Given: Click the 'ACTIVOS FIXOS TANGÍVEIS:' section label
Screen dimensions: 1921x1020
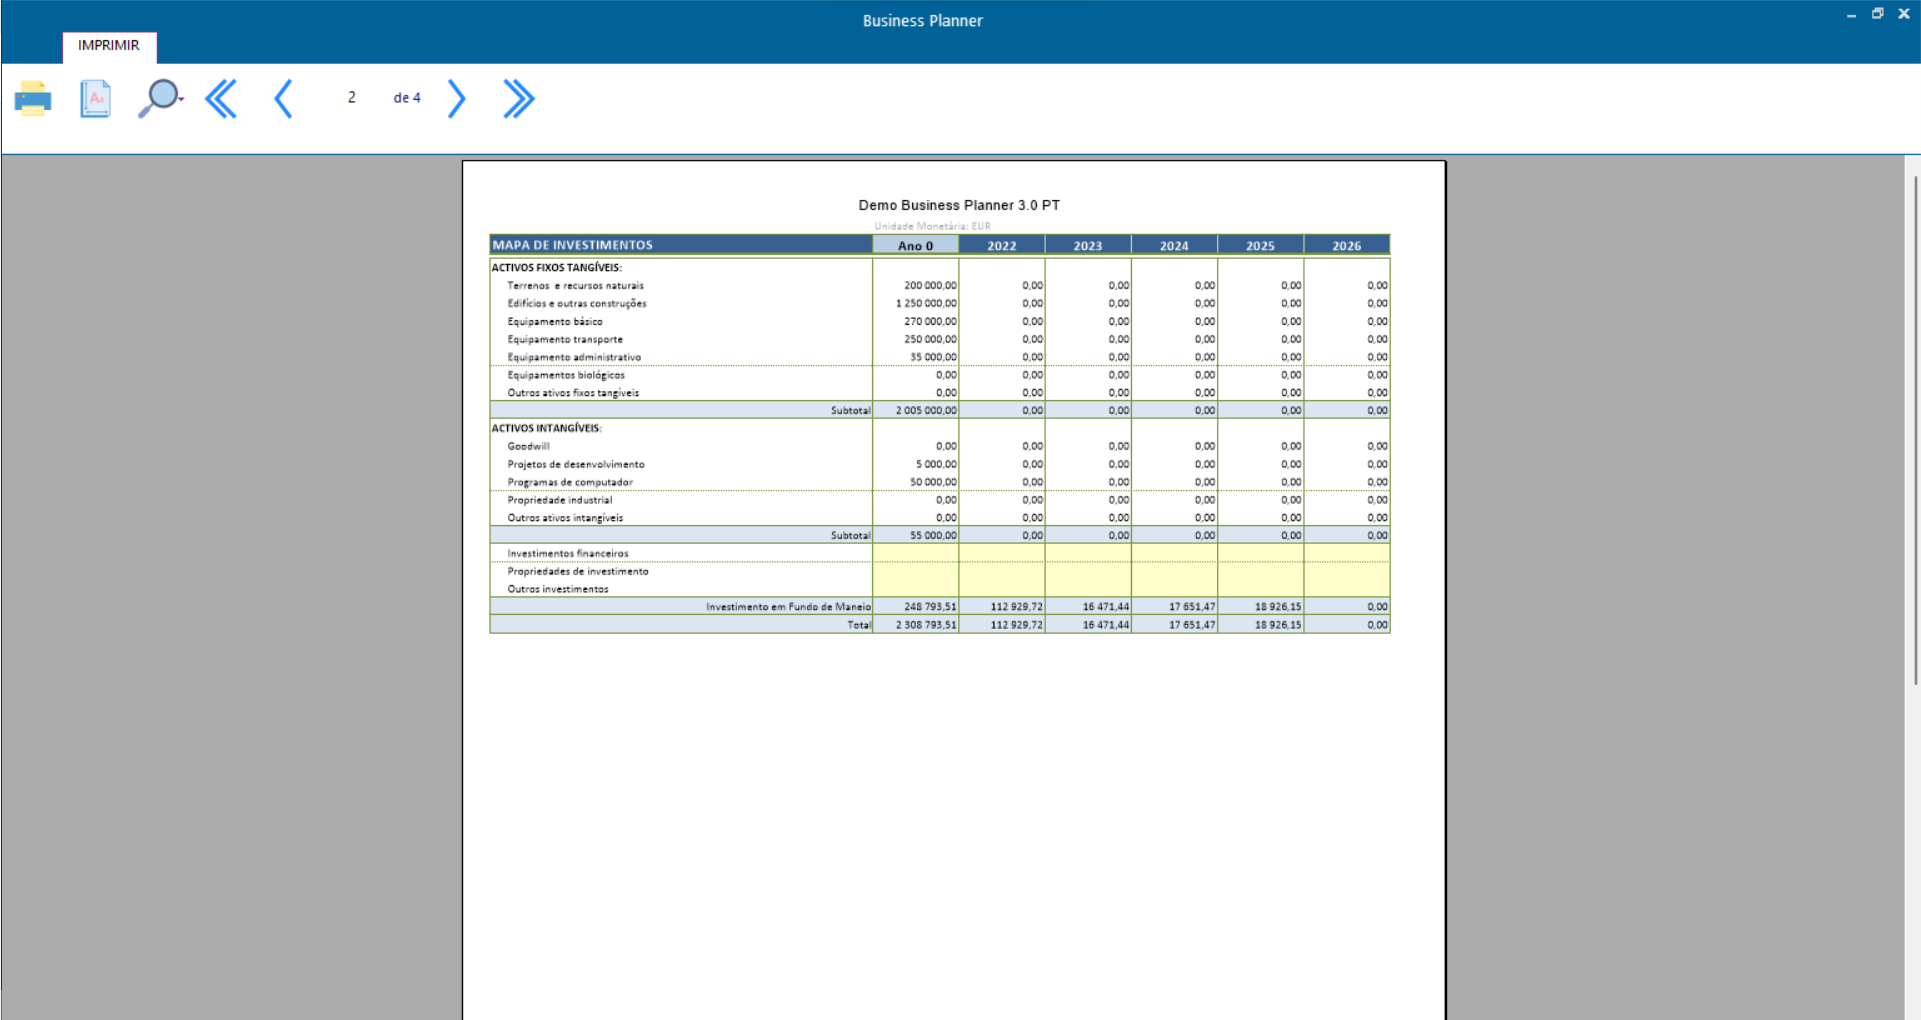Looking at the screenshot, I should tap(556, 268).
